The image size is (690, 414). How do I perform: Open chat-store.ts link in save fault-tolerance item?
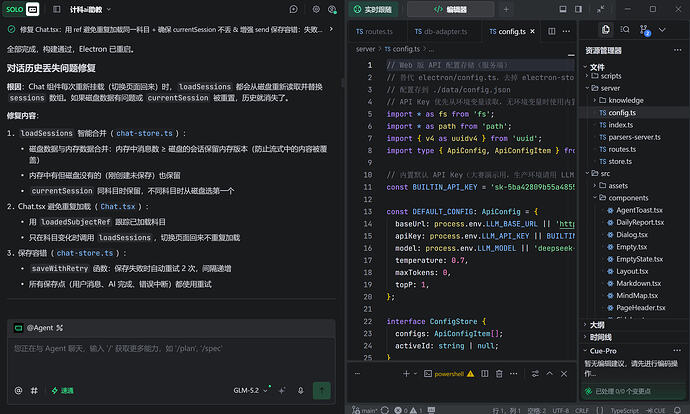[x=84, y=253]
